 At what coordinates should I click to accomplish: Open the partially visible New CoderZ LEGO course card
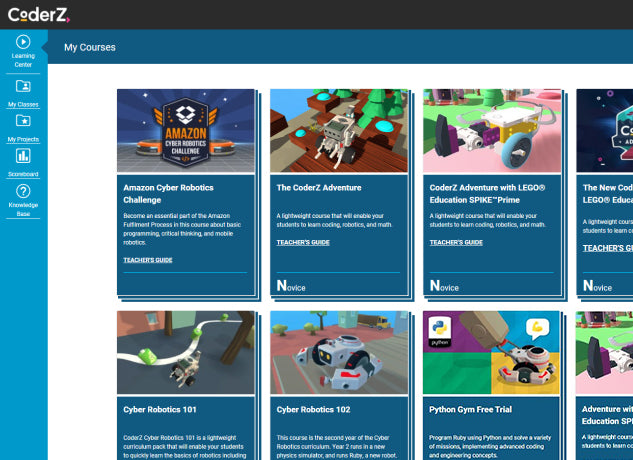click(x=605, y=190)
